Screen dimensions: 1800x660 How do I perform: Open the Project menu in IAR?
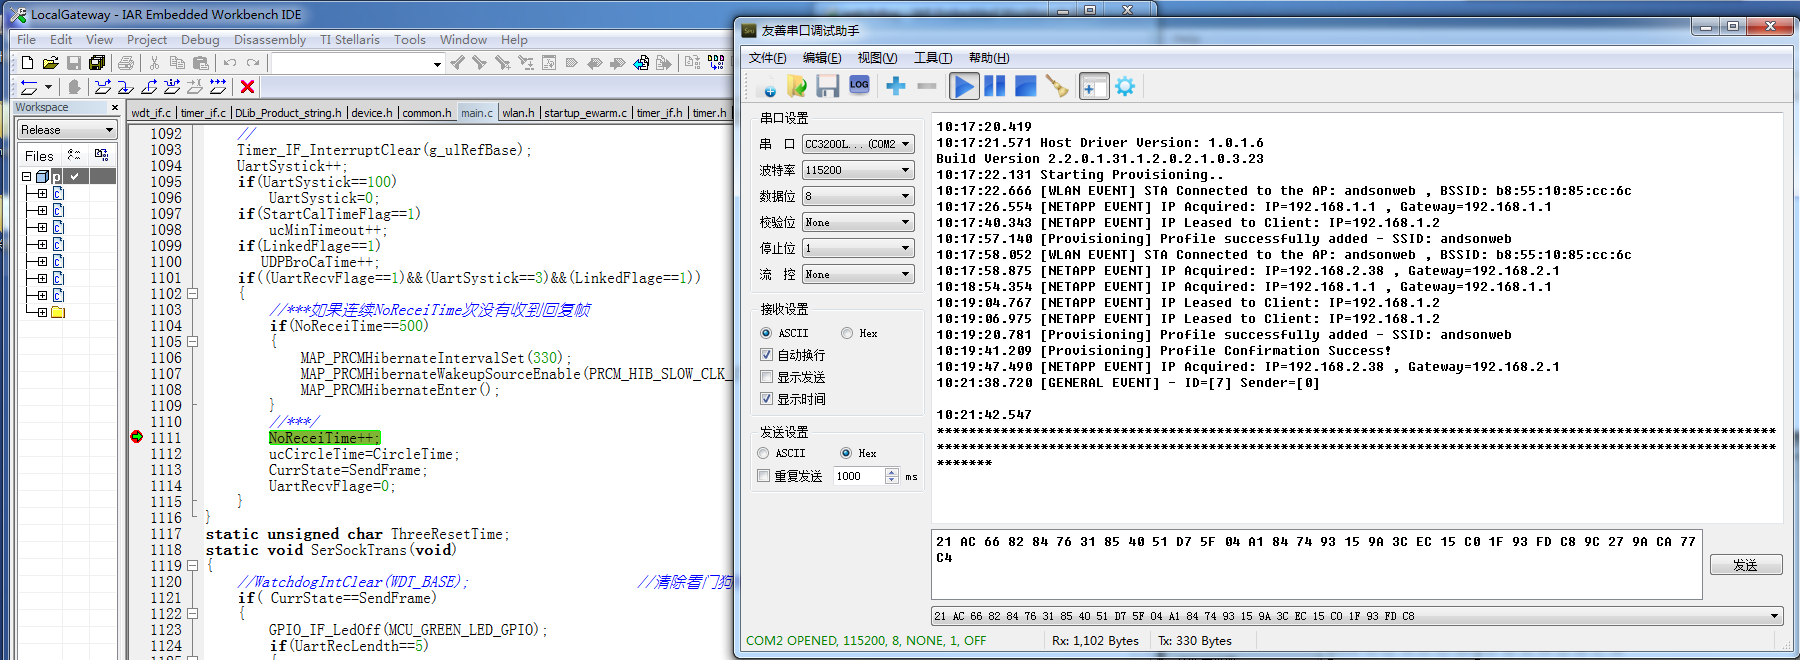pyautogui.click(x=147, y=40)
